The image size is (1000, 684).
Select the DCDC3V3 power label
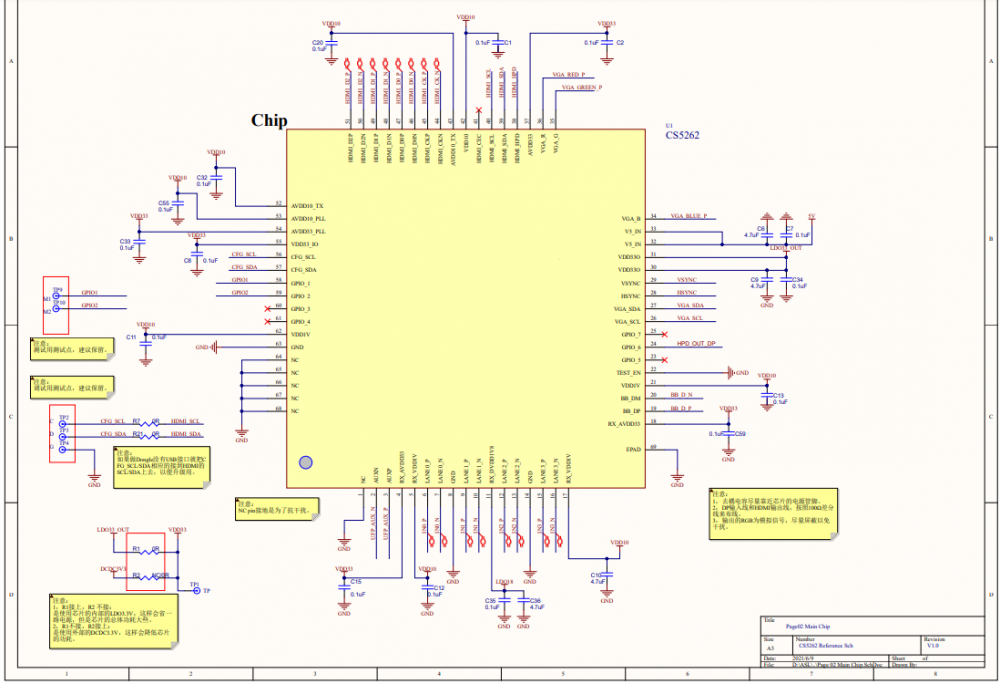pos(114,569)
